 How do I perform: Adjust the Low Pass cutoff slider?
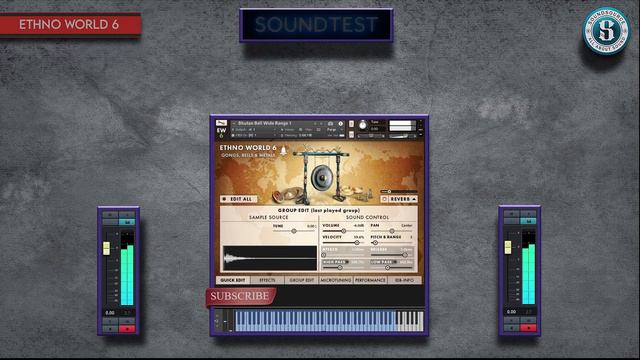click(x=388, y=268)
